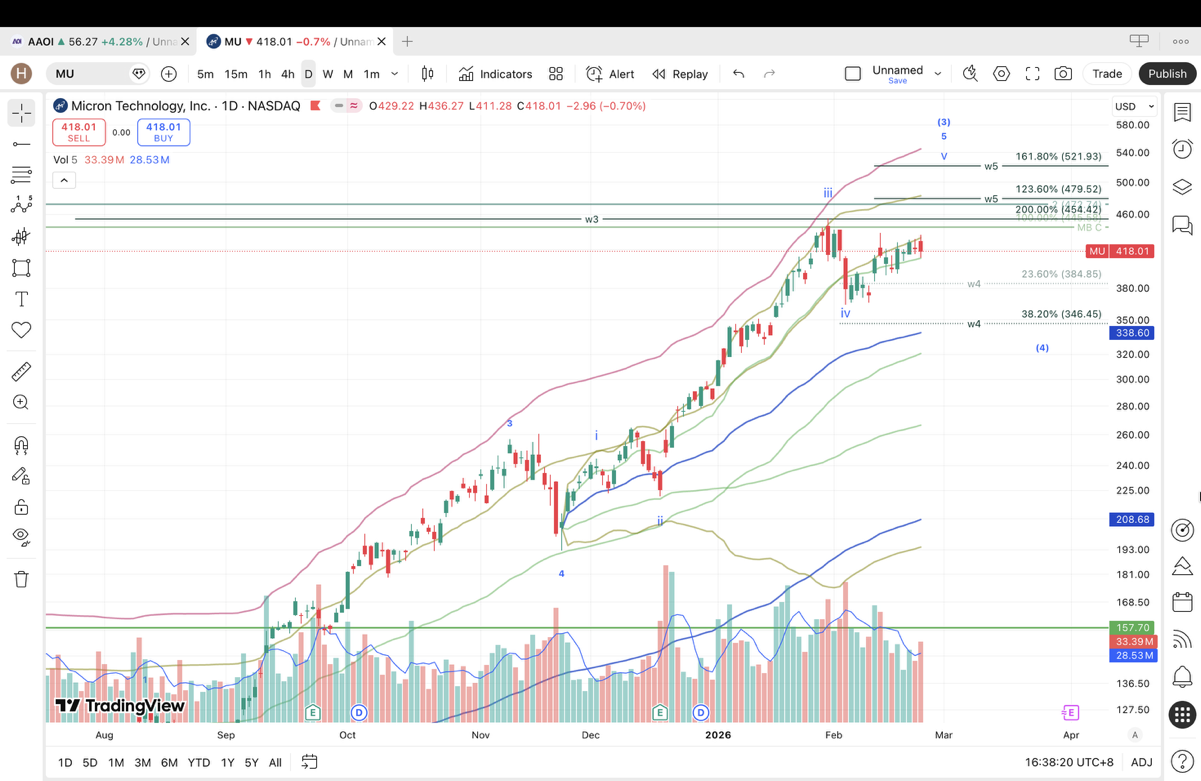Open the USD currency dropdown
Viewport: 1201px width, 781px height.
1134,106
